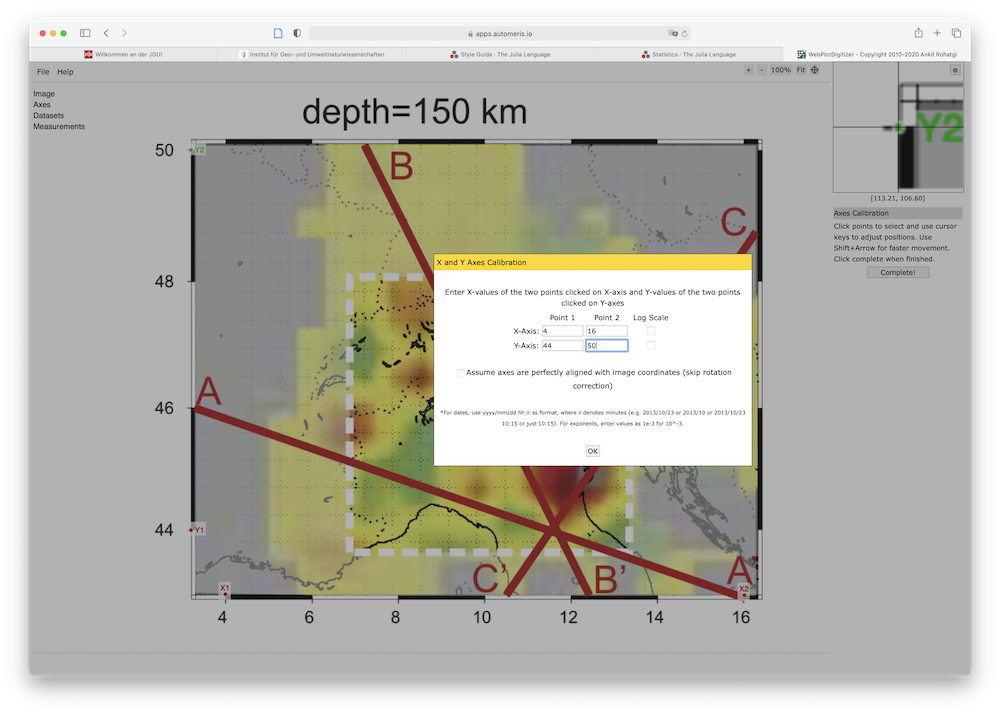Click the Safari tab overview icon
1000x714 pixels.
956,33
